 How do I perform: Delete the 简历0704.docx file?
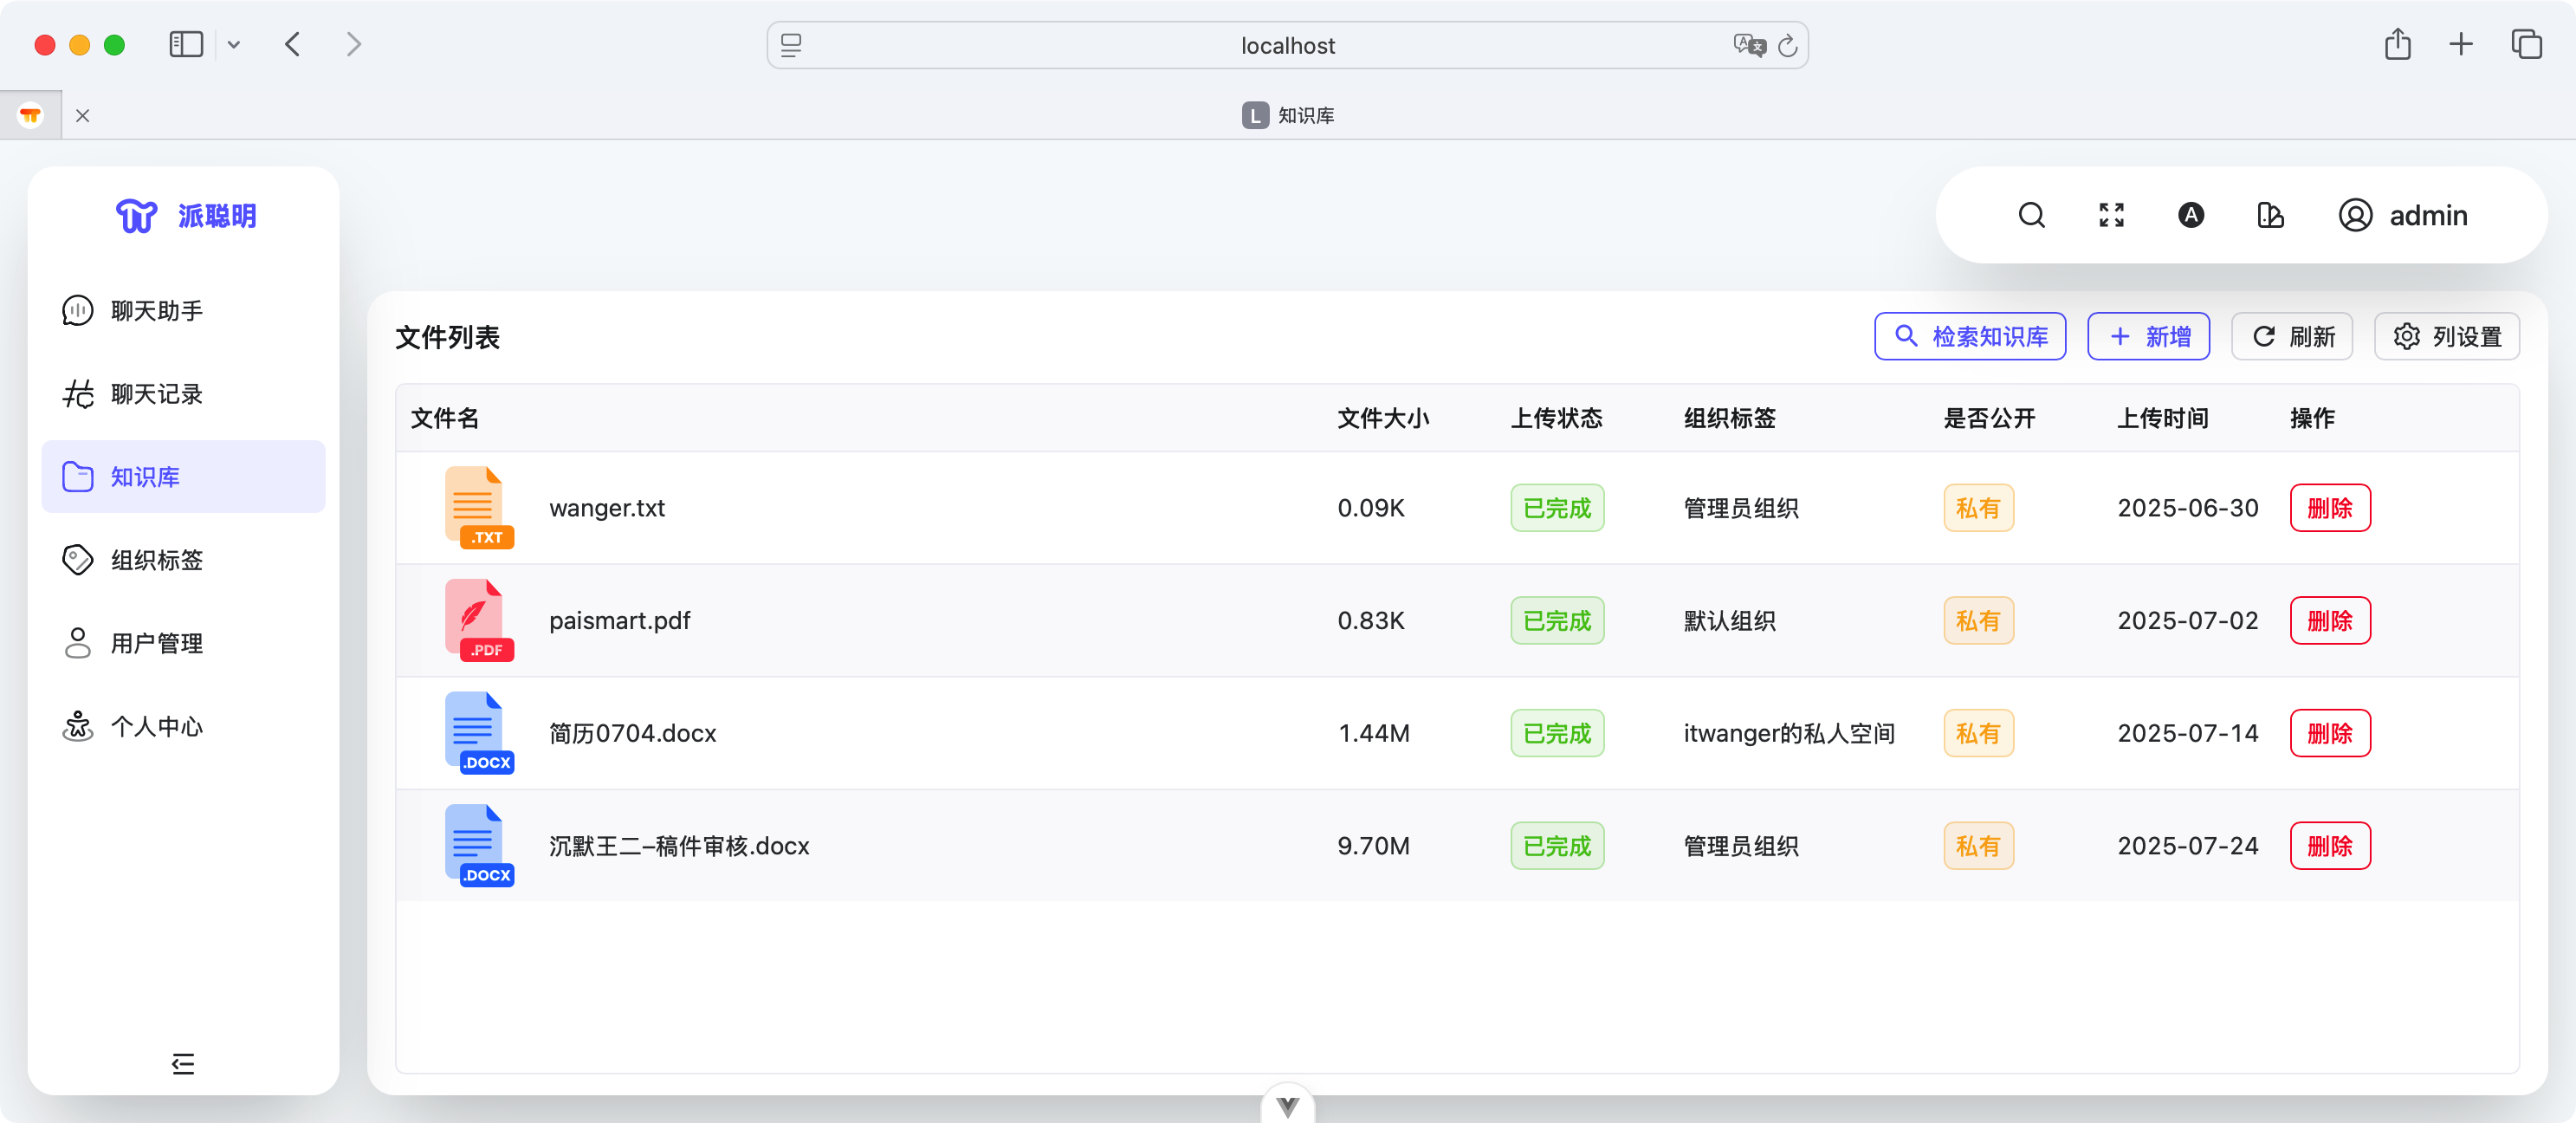pos(2329,733)
